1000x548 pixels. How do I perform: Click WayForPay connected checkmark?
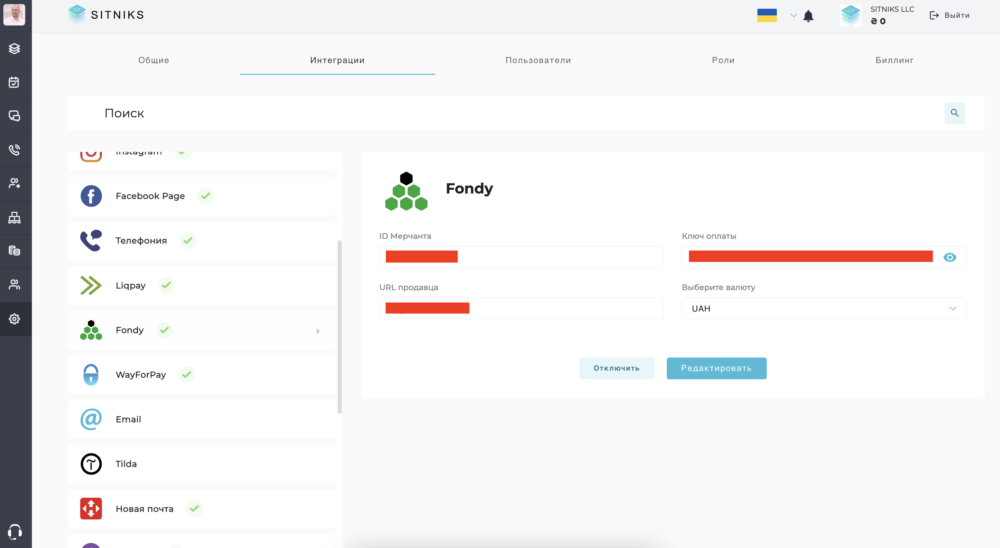coord(186,374)
